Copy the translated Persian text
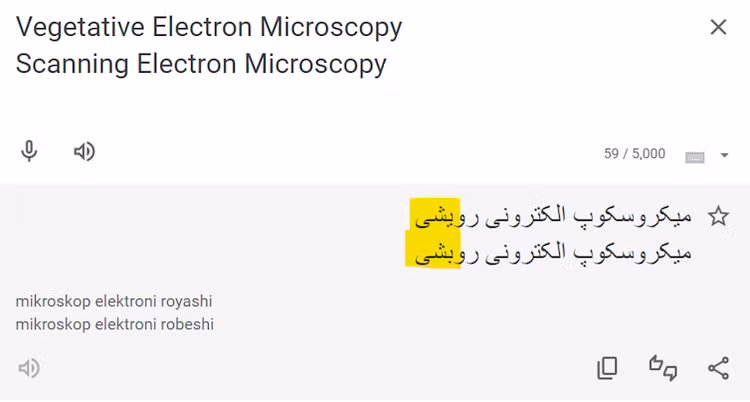 click(607, 368)
